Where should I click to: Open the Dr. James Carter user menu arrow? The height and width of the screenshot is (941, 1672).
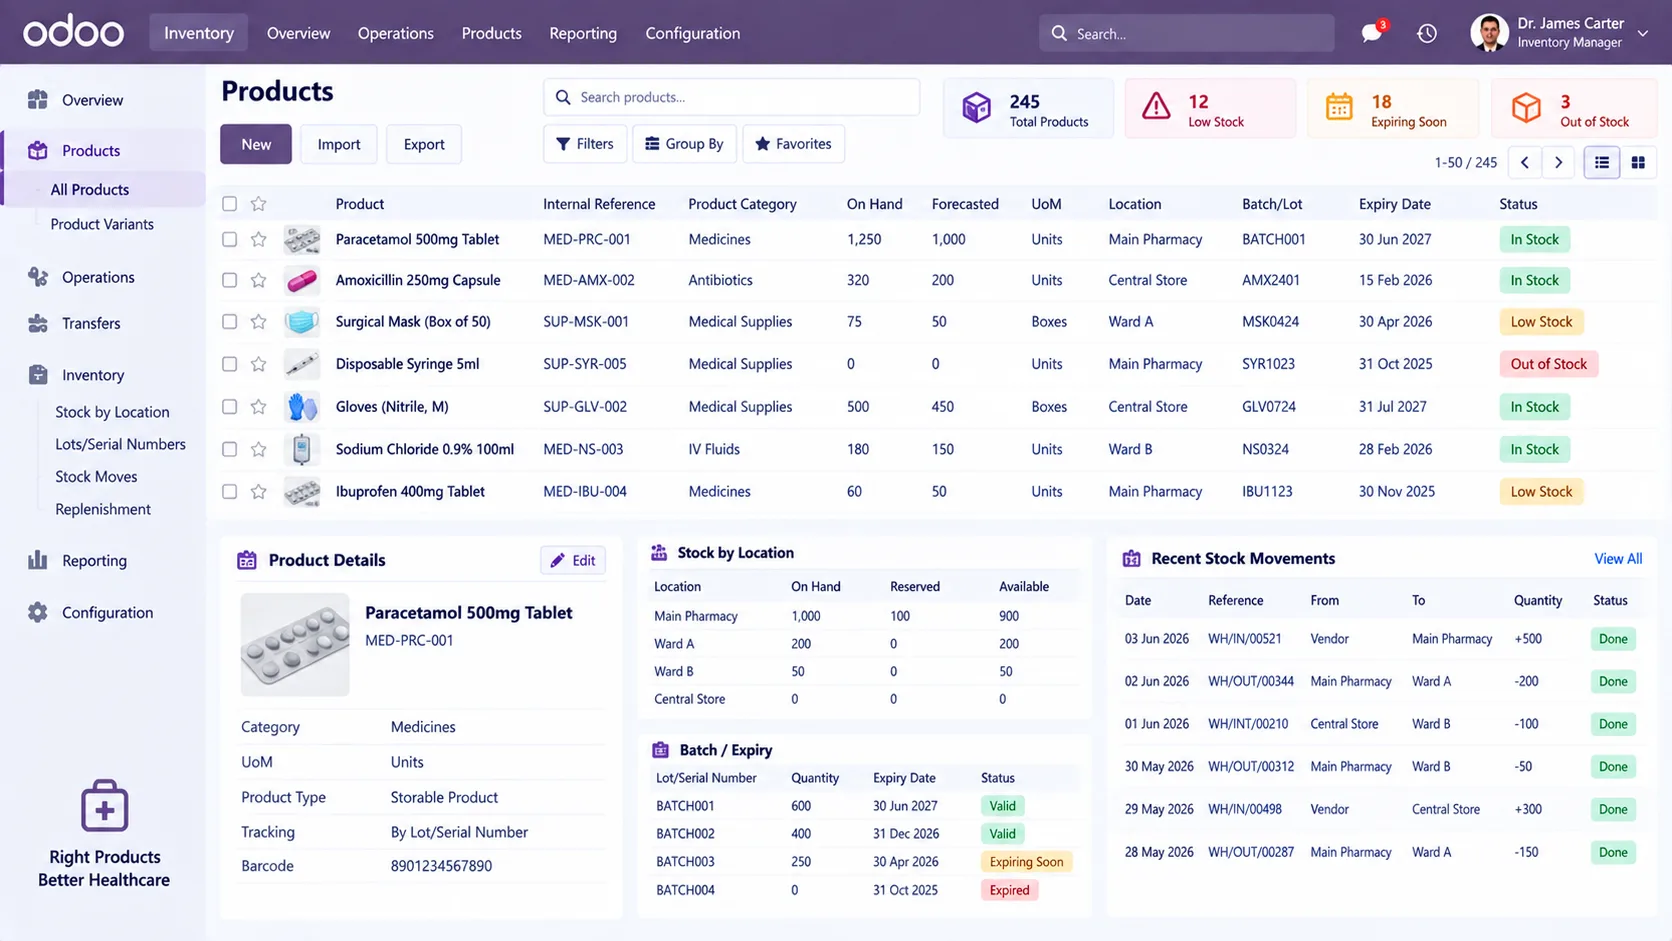[1643, 33]
